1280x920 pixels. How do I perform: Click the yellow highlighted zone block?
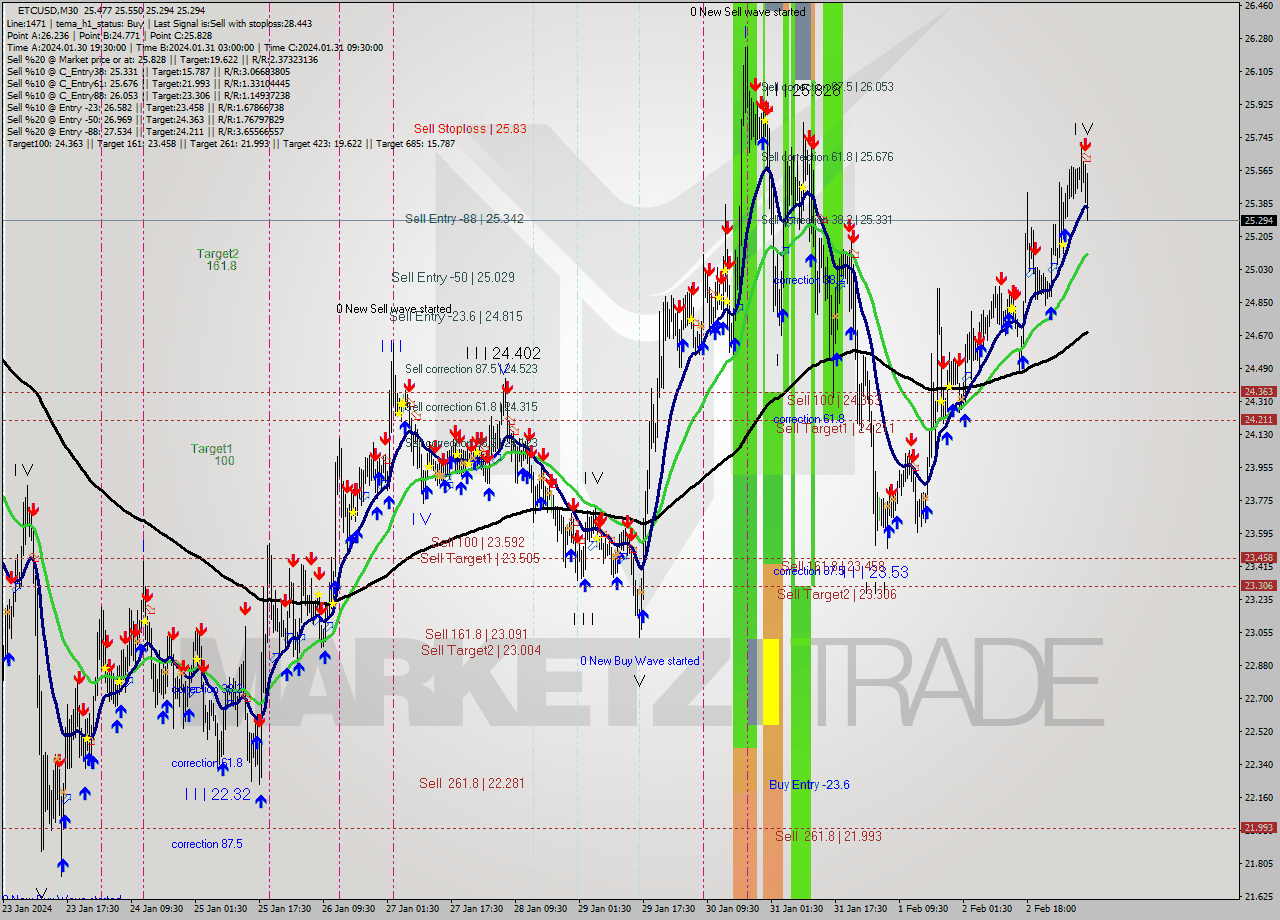[771, 681]
